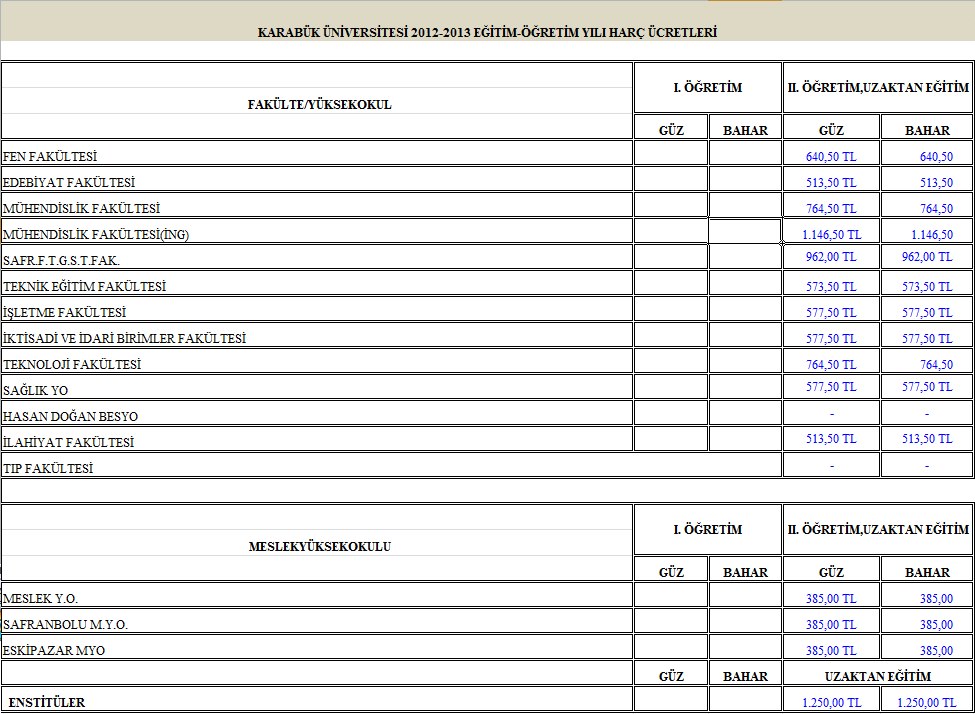Click the SAFR.F.T.G.S.T.FAK. row label

[62, 261]
